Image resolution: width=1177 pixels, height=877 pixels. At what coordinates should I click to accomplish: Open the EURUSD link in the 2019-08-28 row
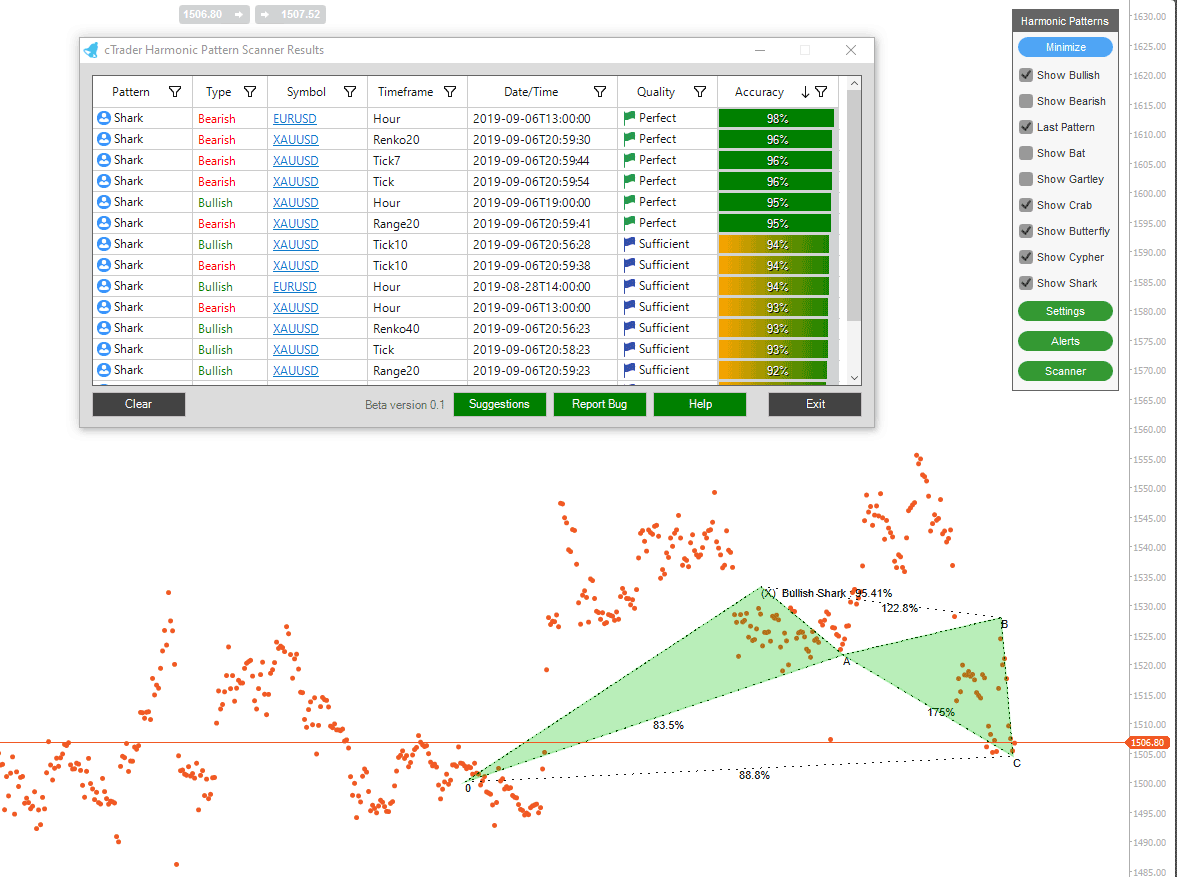click(x=294, y=287)
